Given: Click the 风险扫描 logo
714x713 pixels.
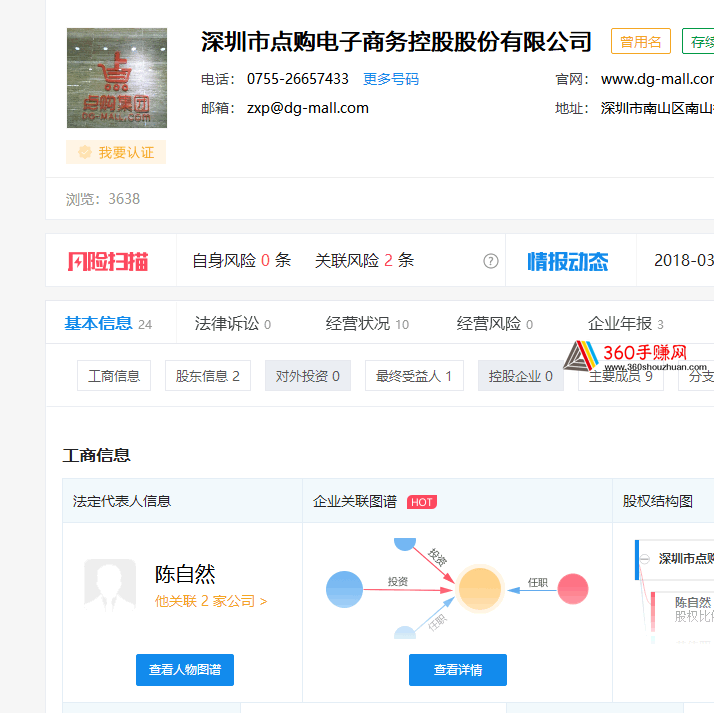Looking at the screenshot, I should pos(108,261).
